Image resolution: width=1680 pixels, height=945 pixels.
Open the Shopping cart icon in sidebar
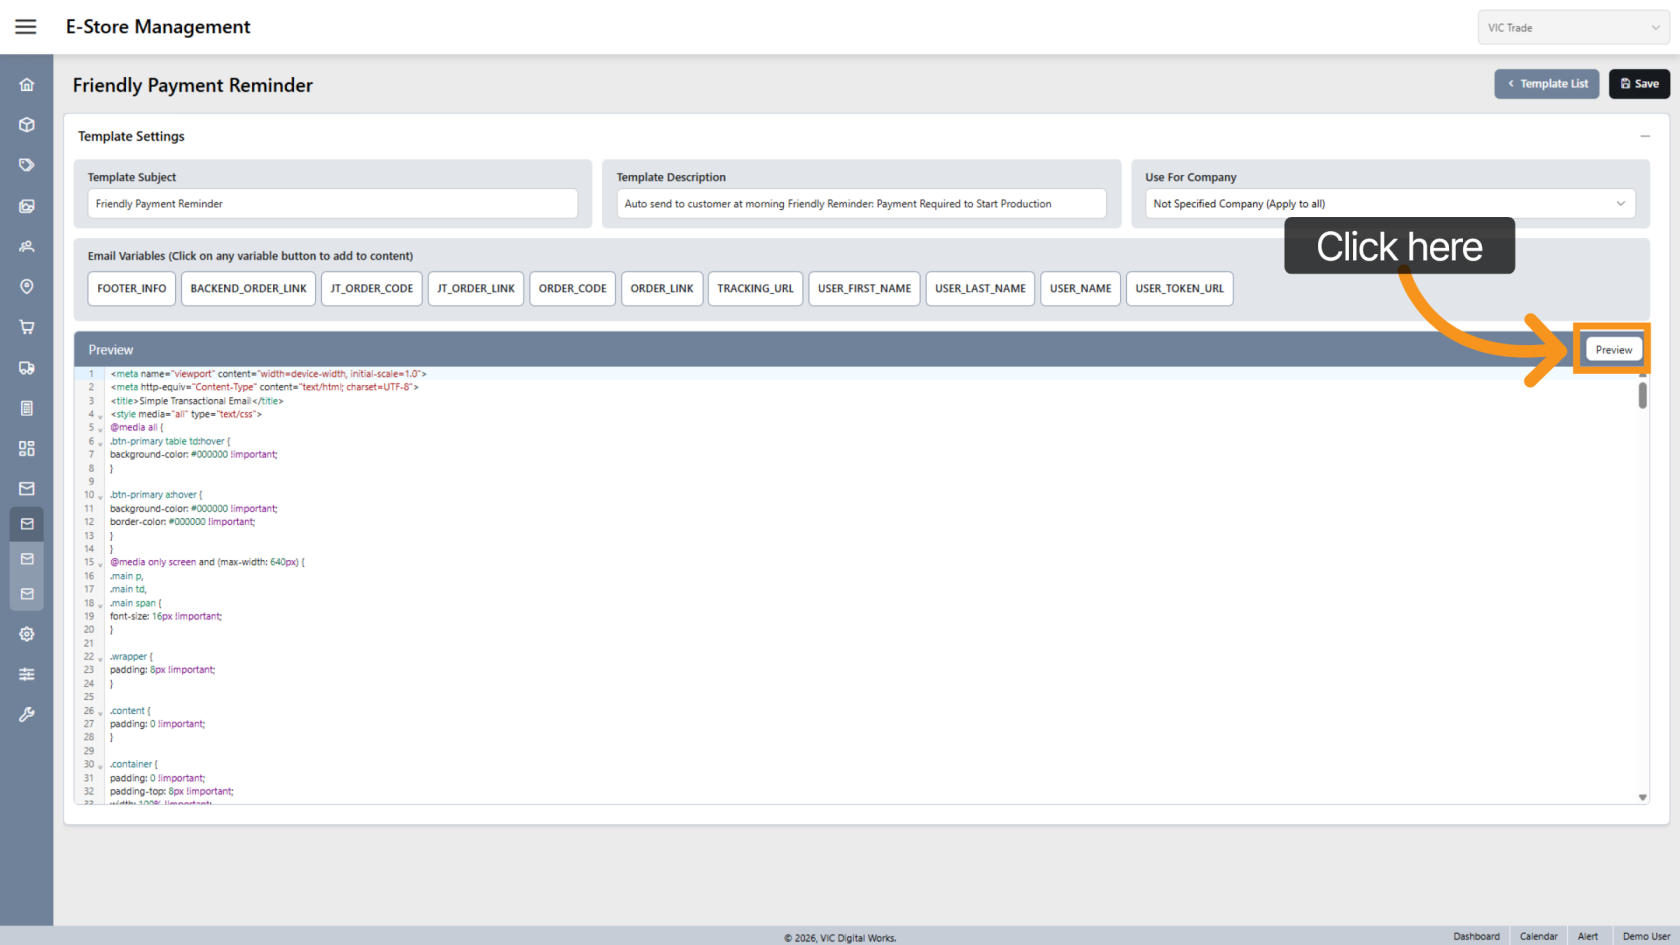pyautogui.click(x=26, y=327)
